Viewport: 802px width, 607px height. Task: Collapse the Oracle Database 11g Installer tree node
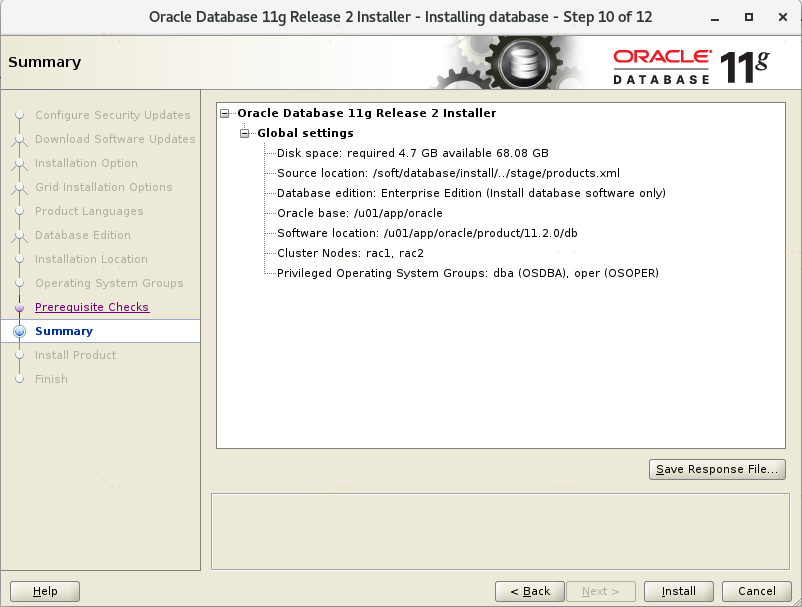pos(227,113)
